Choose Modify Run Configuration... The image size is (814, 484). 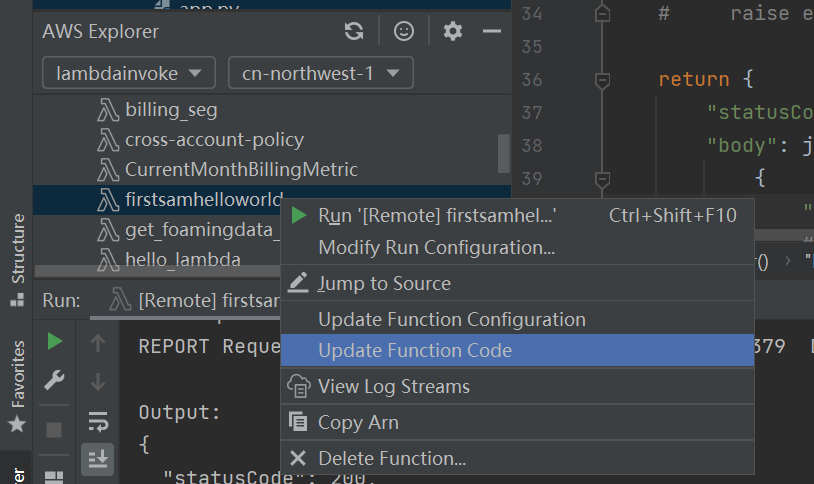(517, 248)
